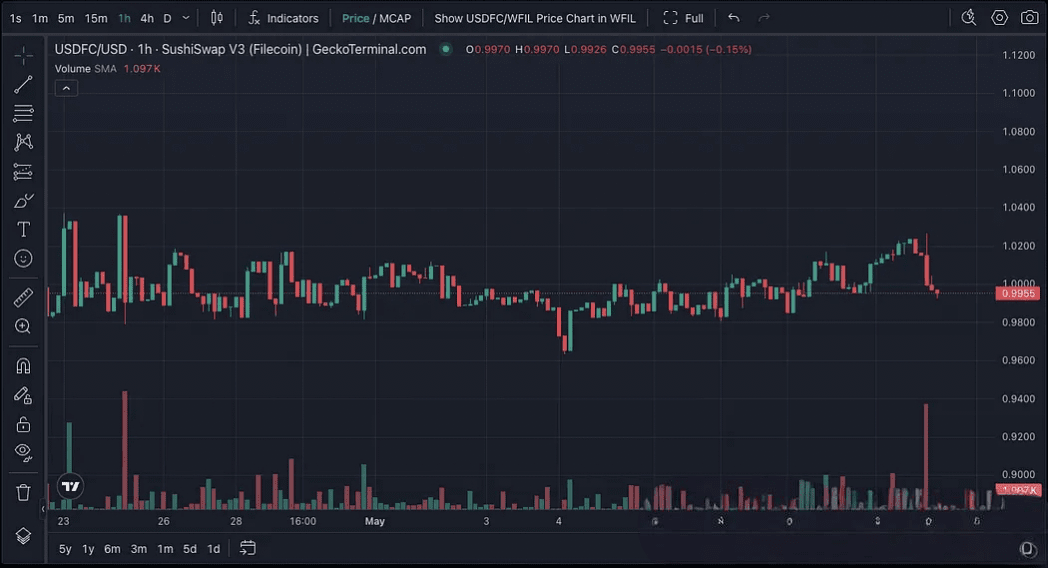Click the trash remove objects icon

click(x=23, y=492)
